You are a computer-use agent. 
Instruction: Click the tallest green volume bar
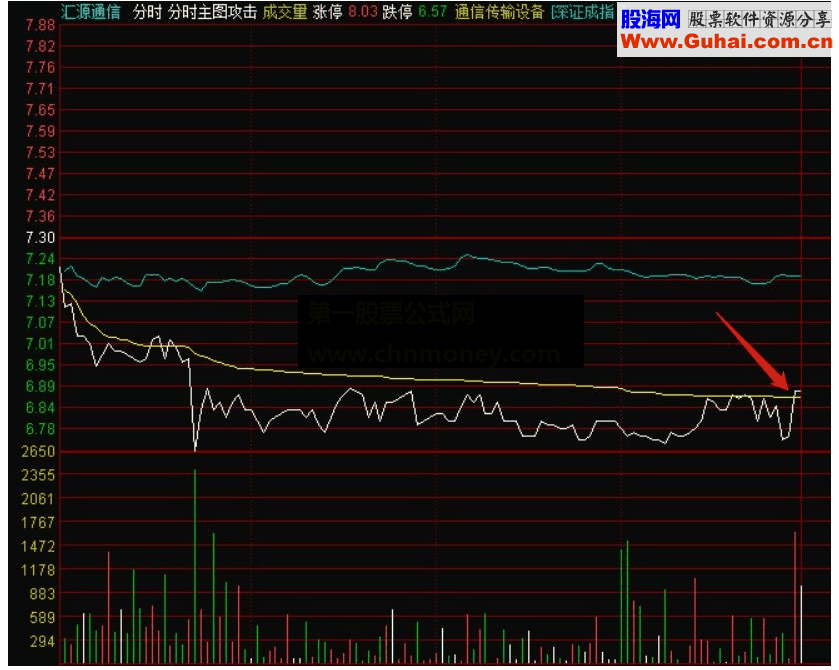[195, 566]
